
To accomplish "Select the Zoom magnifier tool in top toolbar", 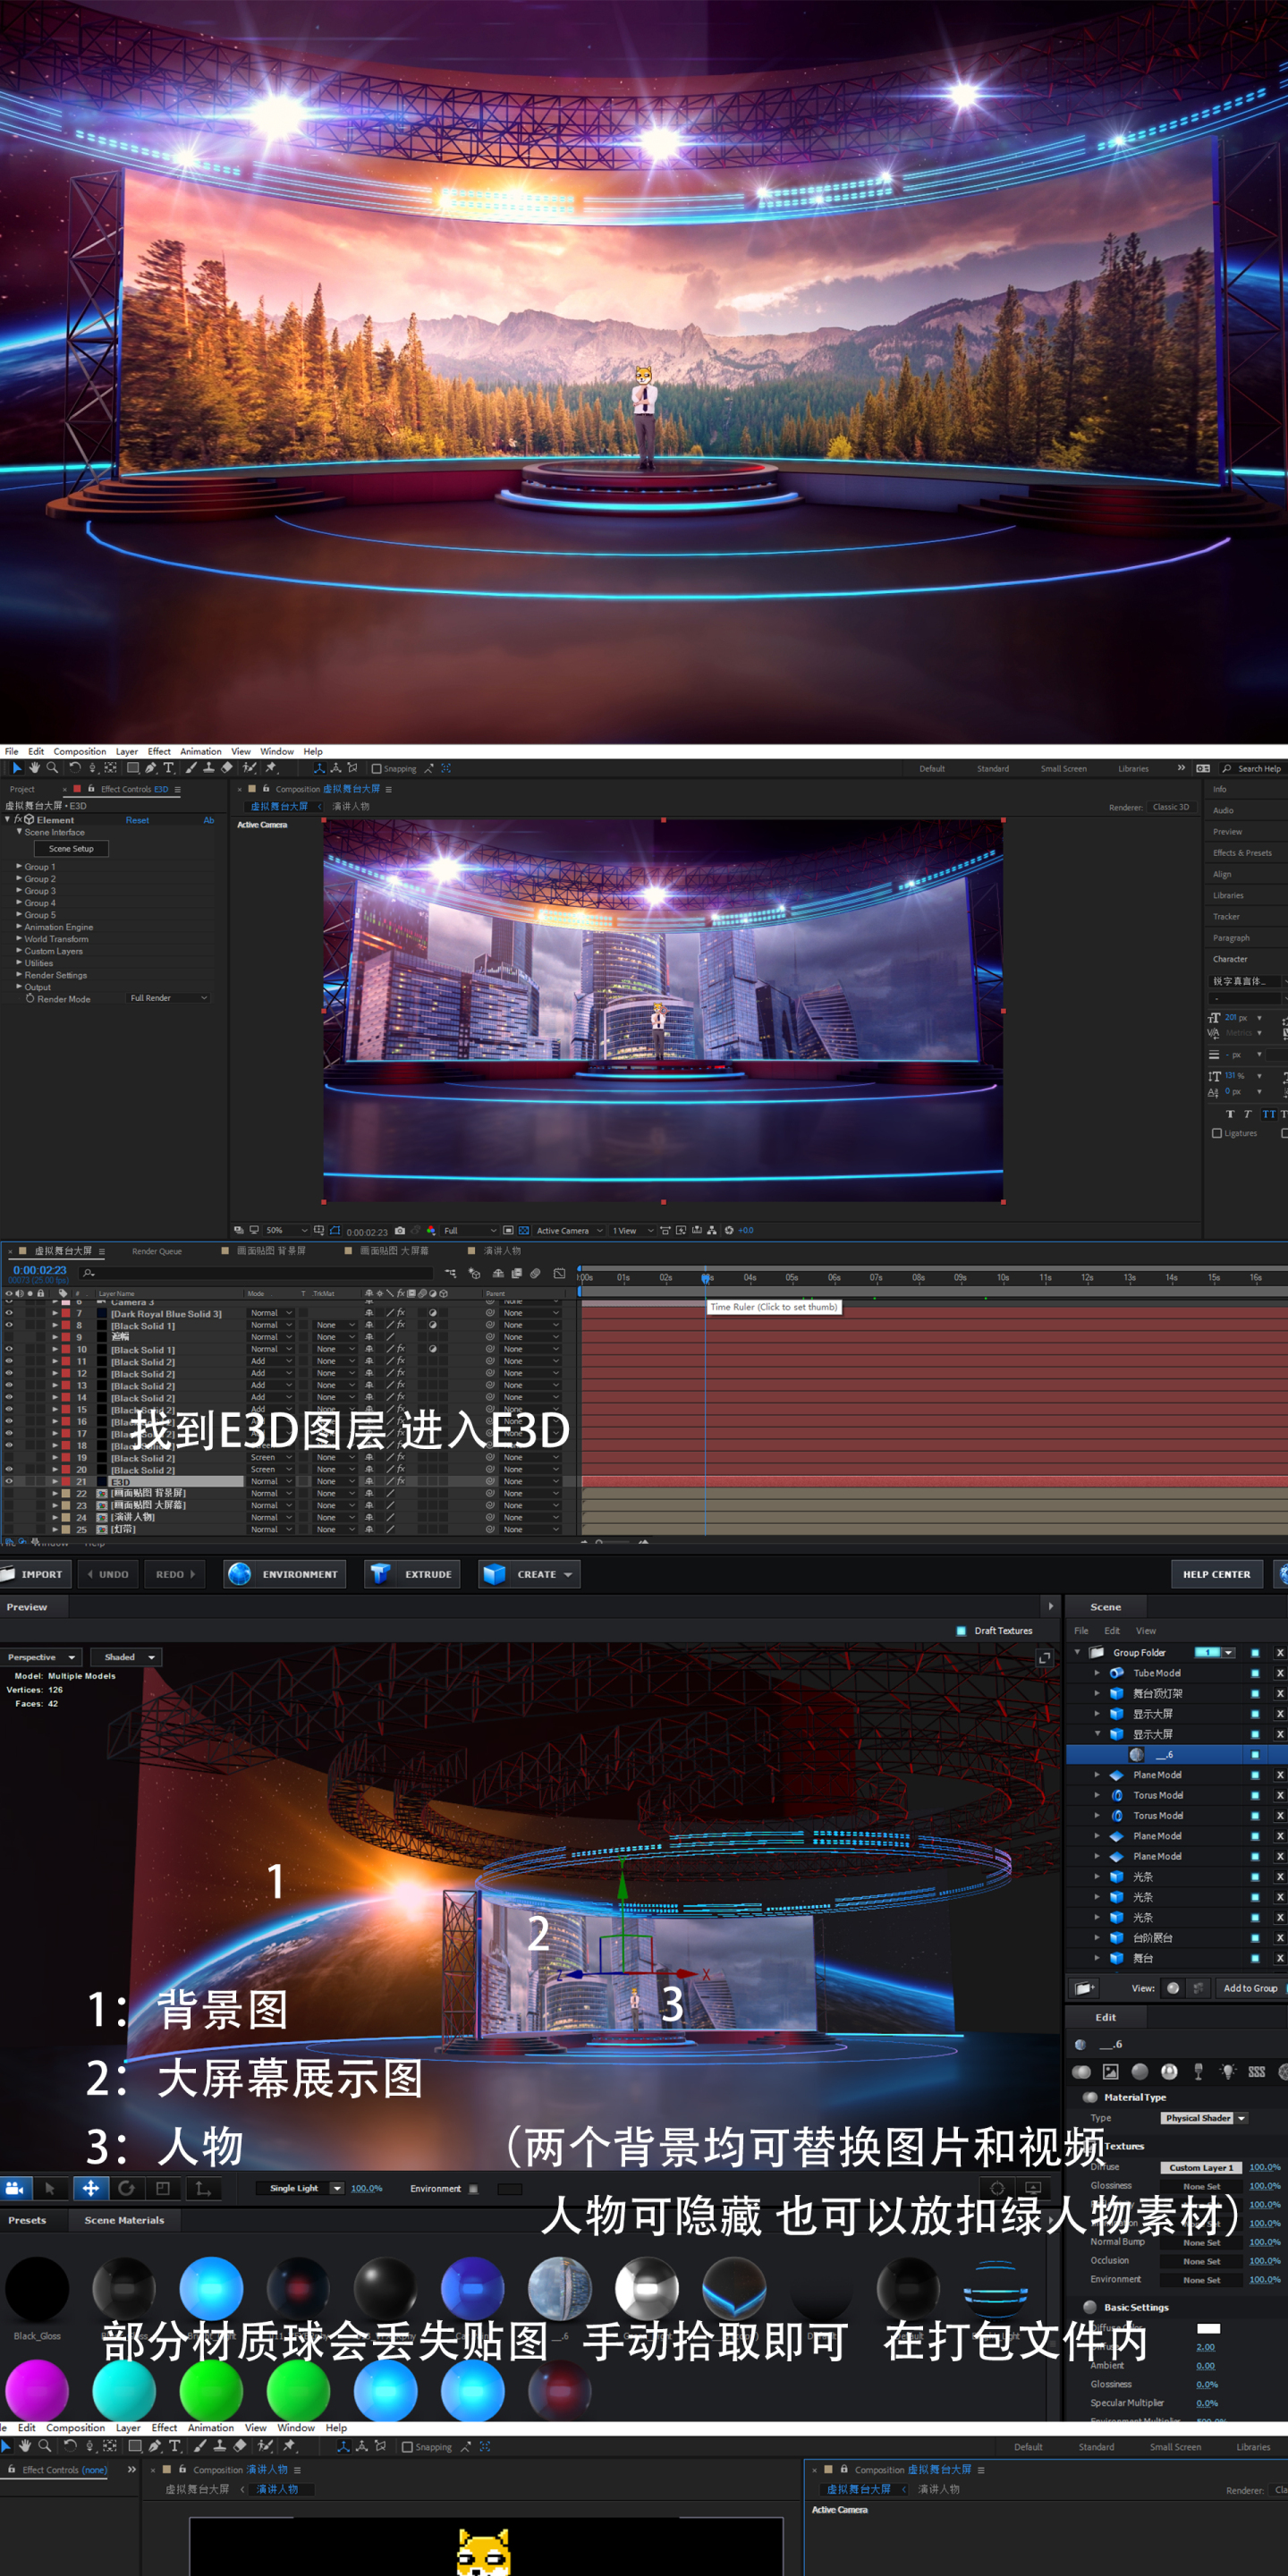I will click(x=52, y=768).
